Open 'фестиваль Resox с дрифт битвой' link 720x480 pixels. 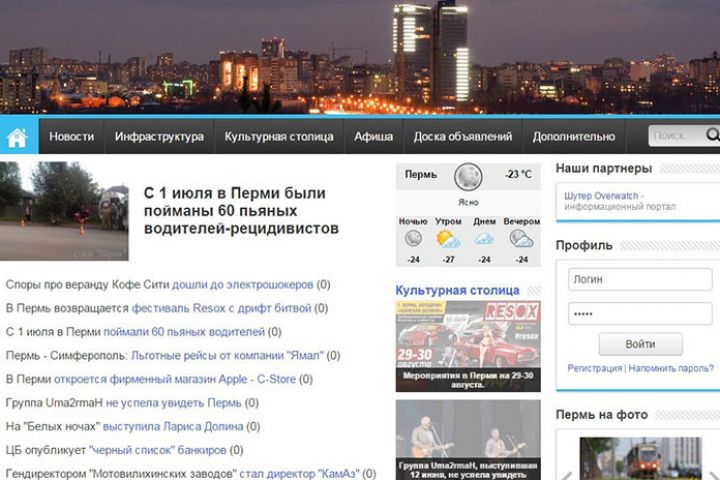[221, 308]
